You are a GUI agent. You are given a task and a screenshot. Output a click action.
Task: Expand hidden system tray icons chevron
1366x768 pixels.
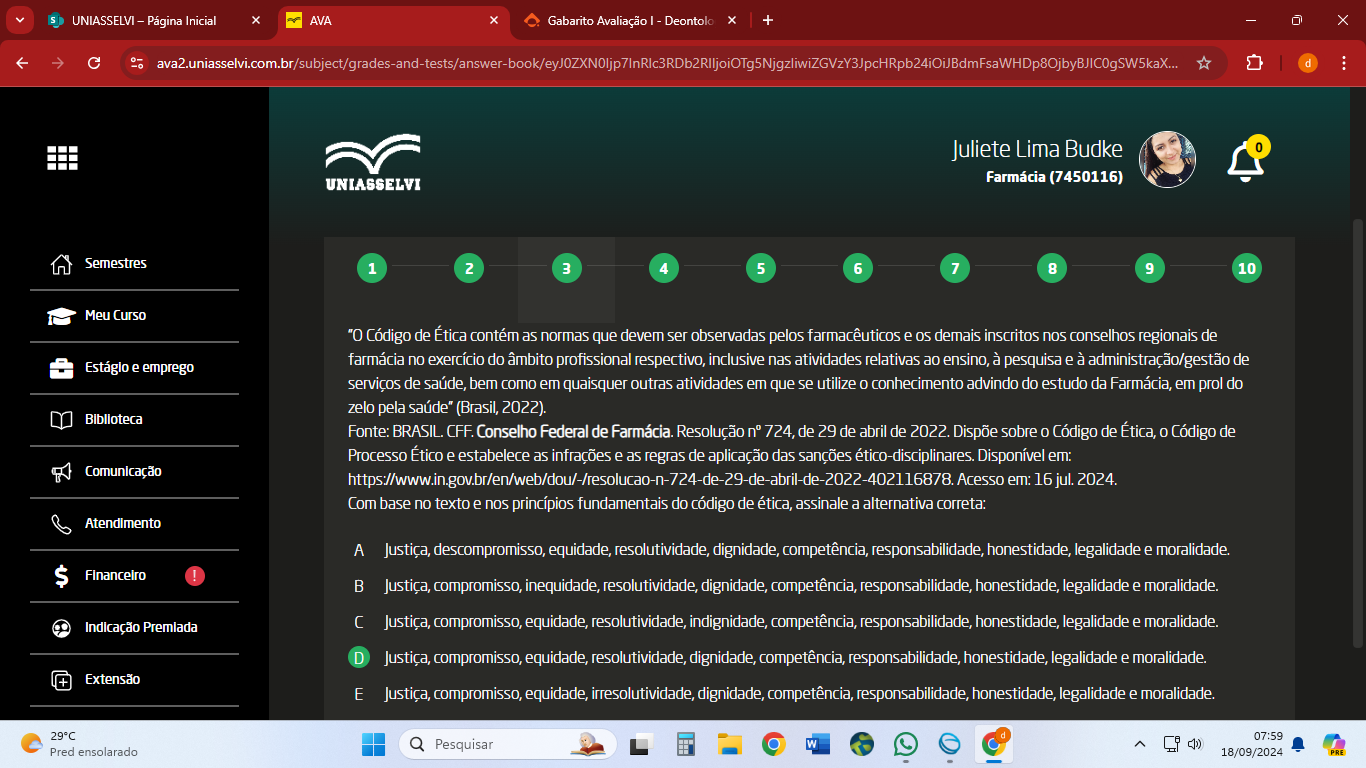1139,744
